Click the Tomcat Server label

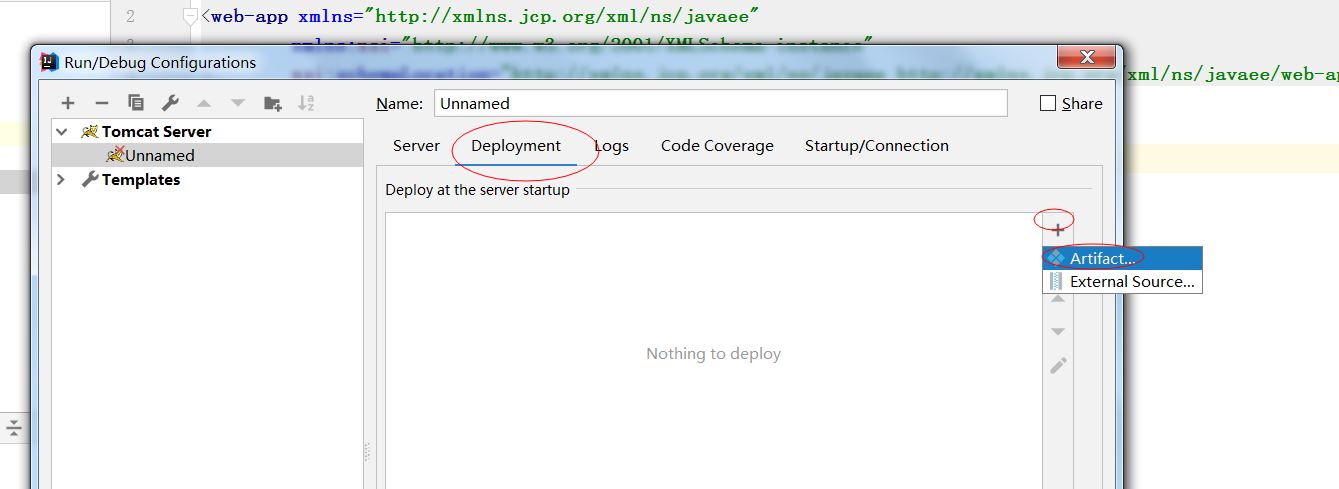[156, 131]
